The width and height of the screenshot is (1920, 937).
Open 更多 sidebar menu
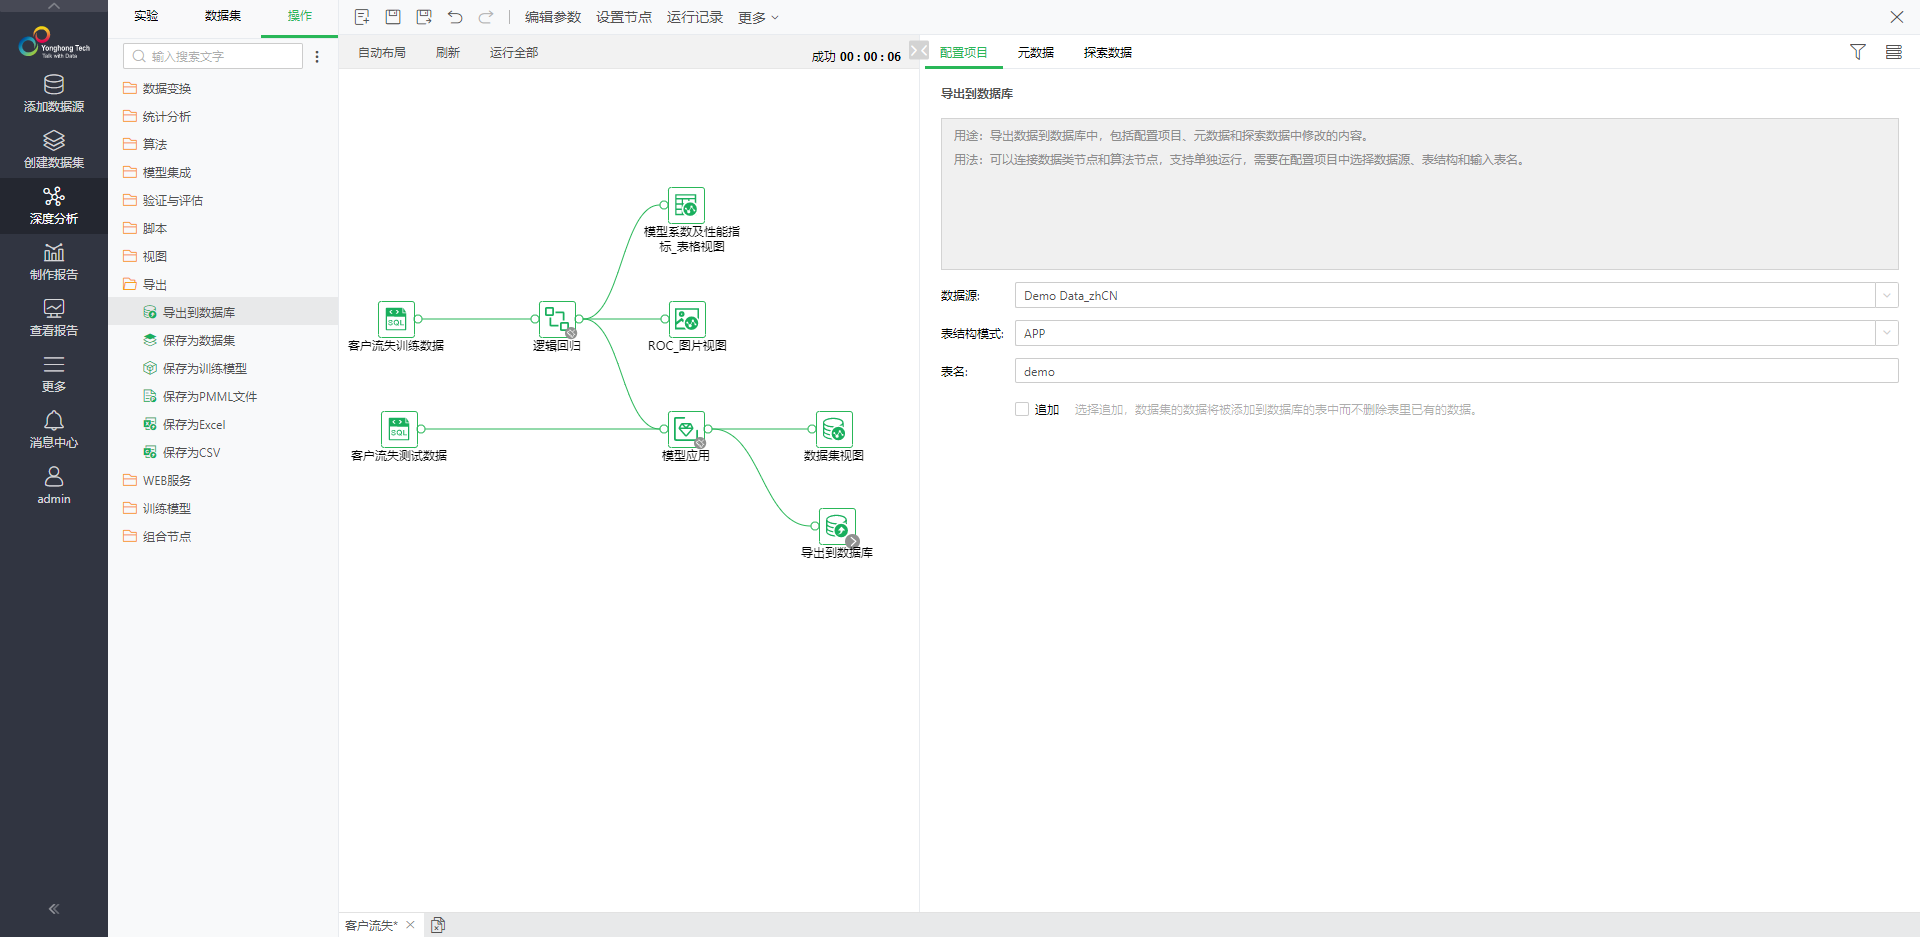coord(54,374)
